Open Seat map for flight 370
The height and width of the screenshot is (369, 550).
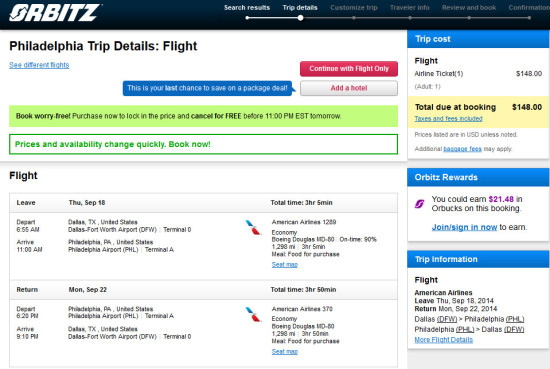pos(284,351)
